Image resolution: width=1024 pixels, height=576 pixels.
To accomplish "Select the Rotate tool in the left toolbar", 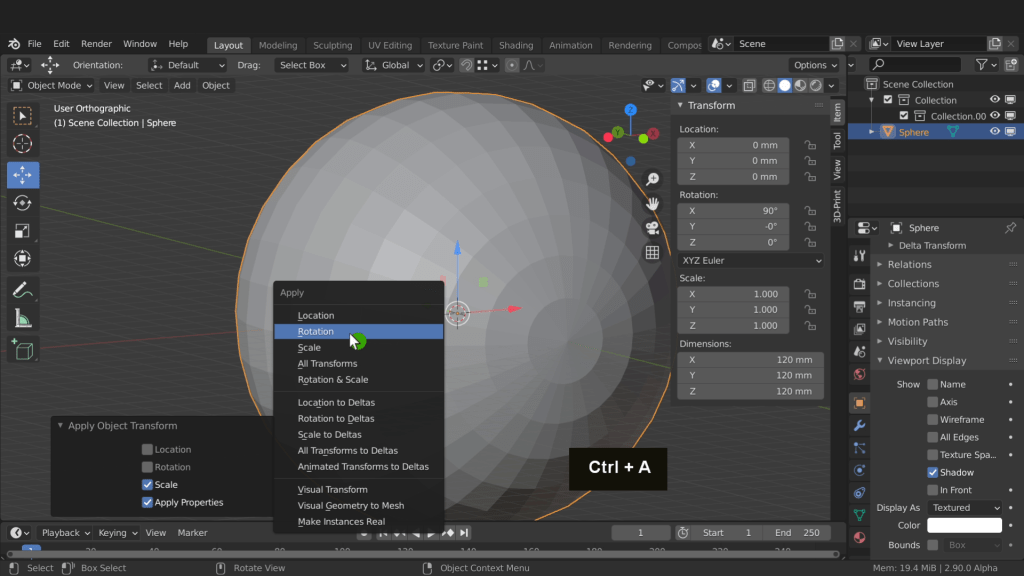I will pos(22,203).
